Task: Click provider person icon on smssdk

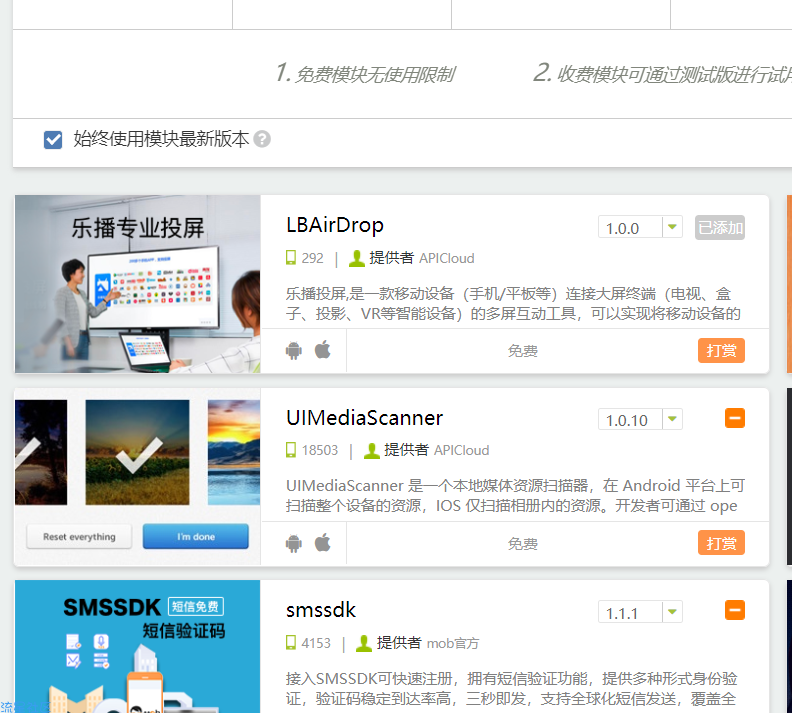Action: tap(364, 643)
